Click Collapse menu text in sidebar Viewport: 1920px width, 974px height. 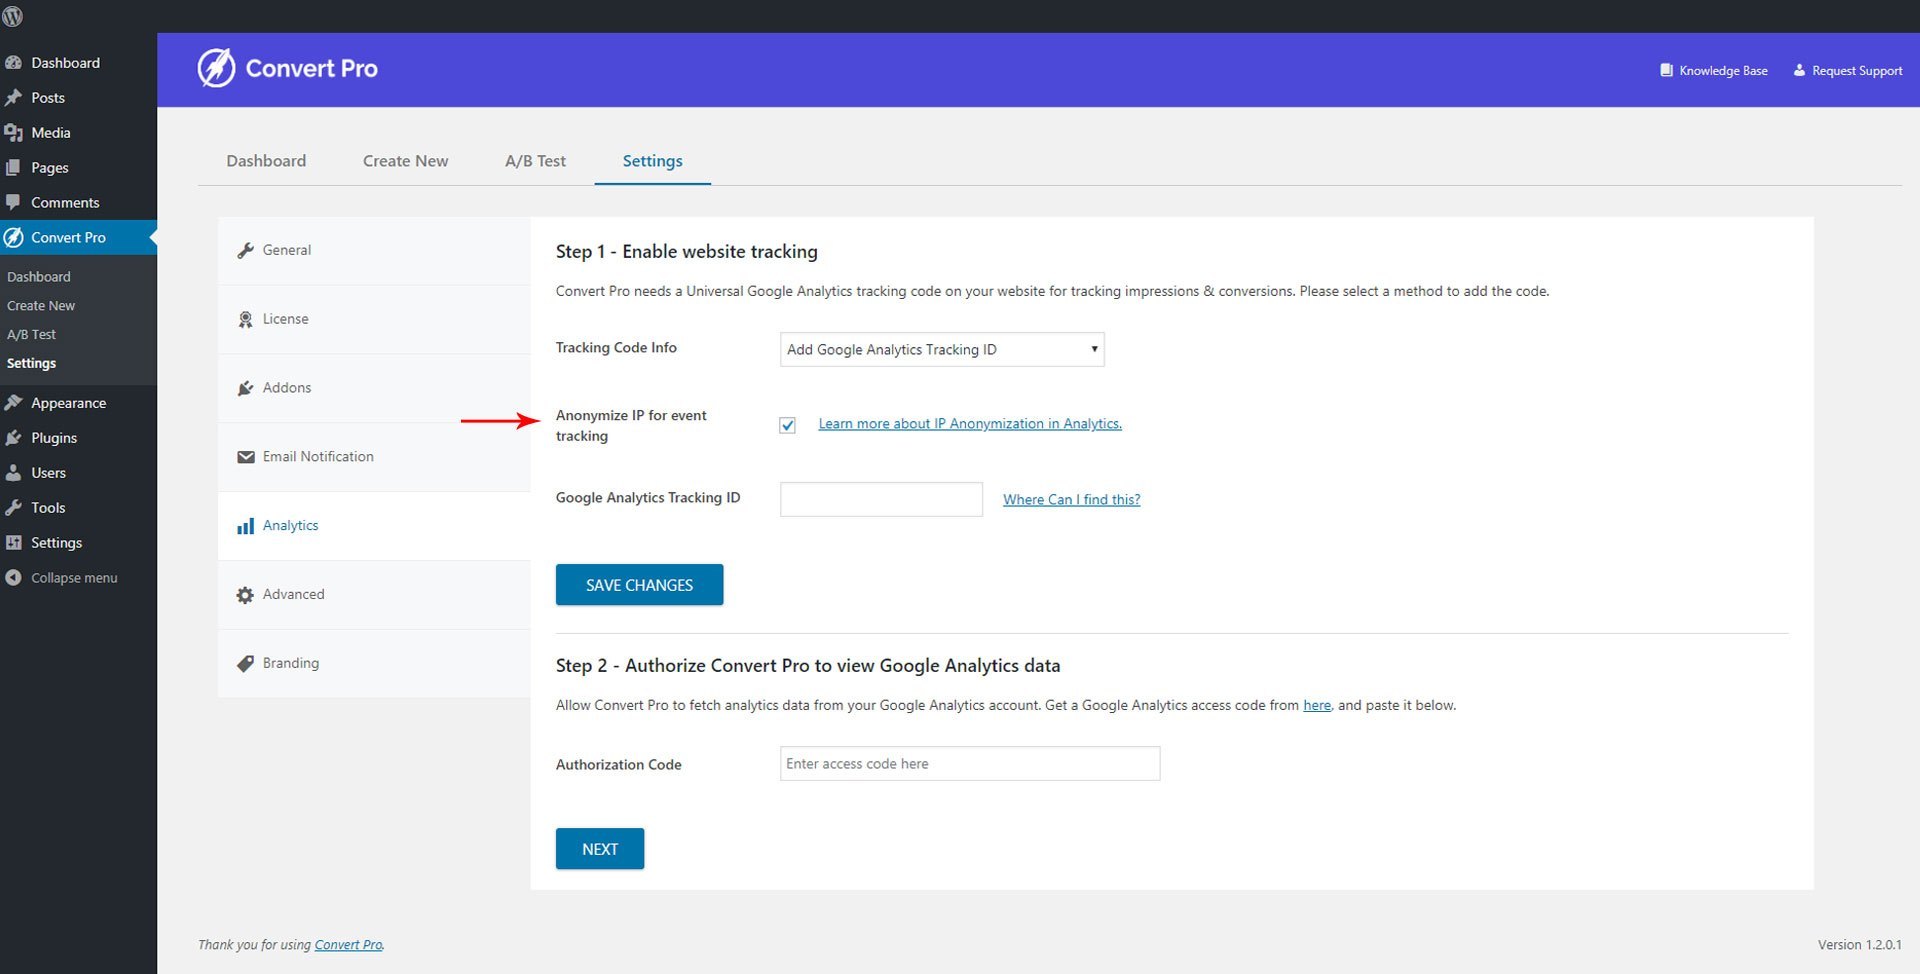point(74,578)
